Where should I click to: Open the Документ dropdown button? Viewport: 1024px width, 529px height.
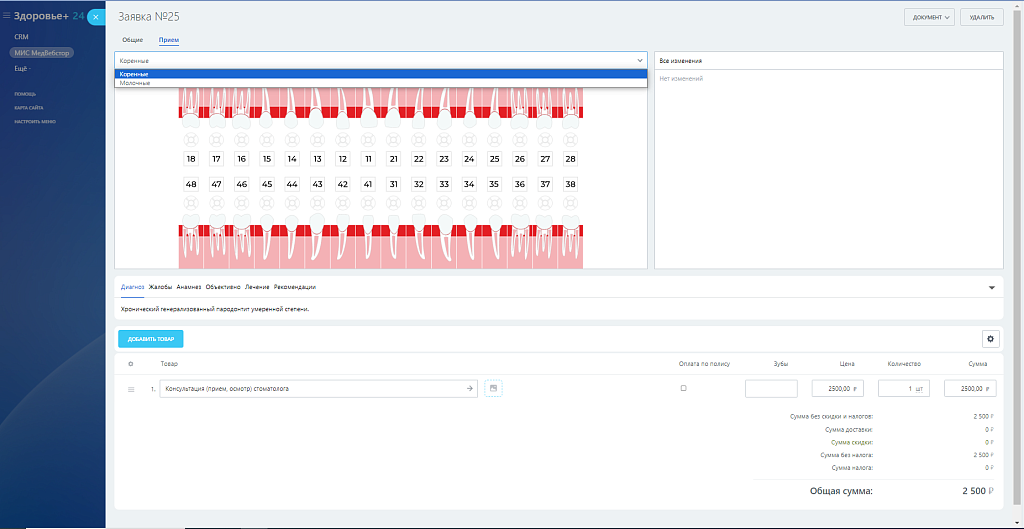click(929, 17)
